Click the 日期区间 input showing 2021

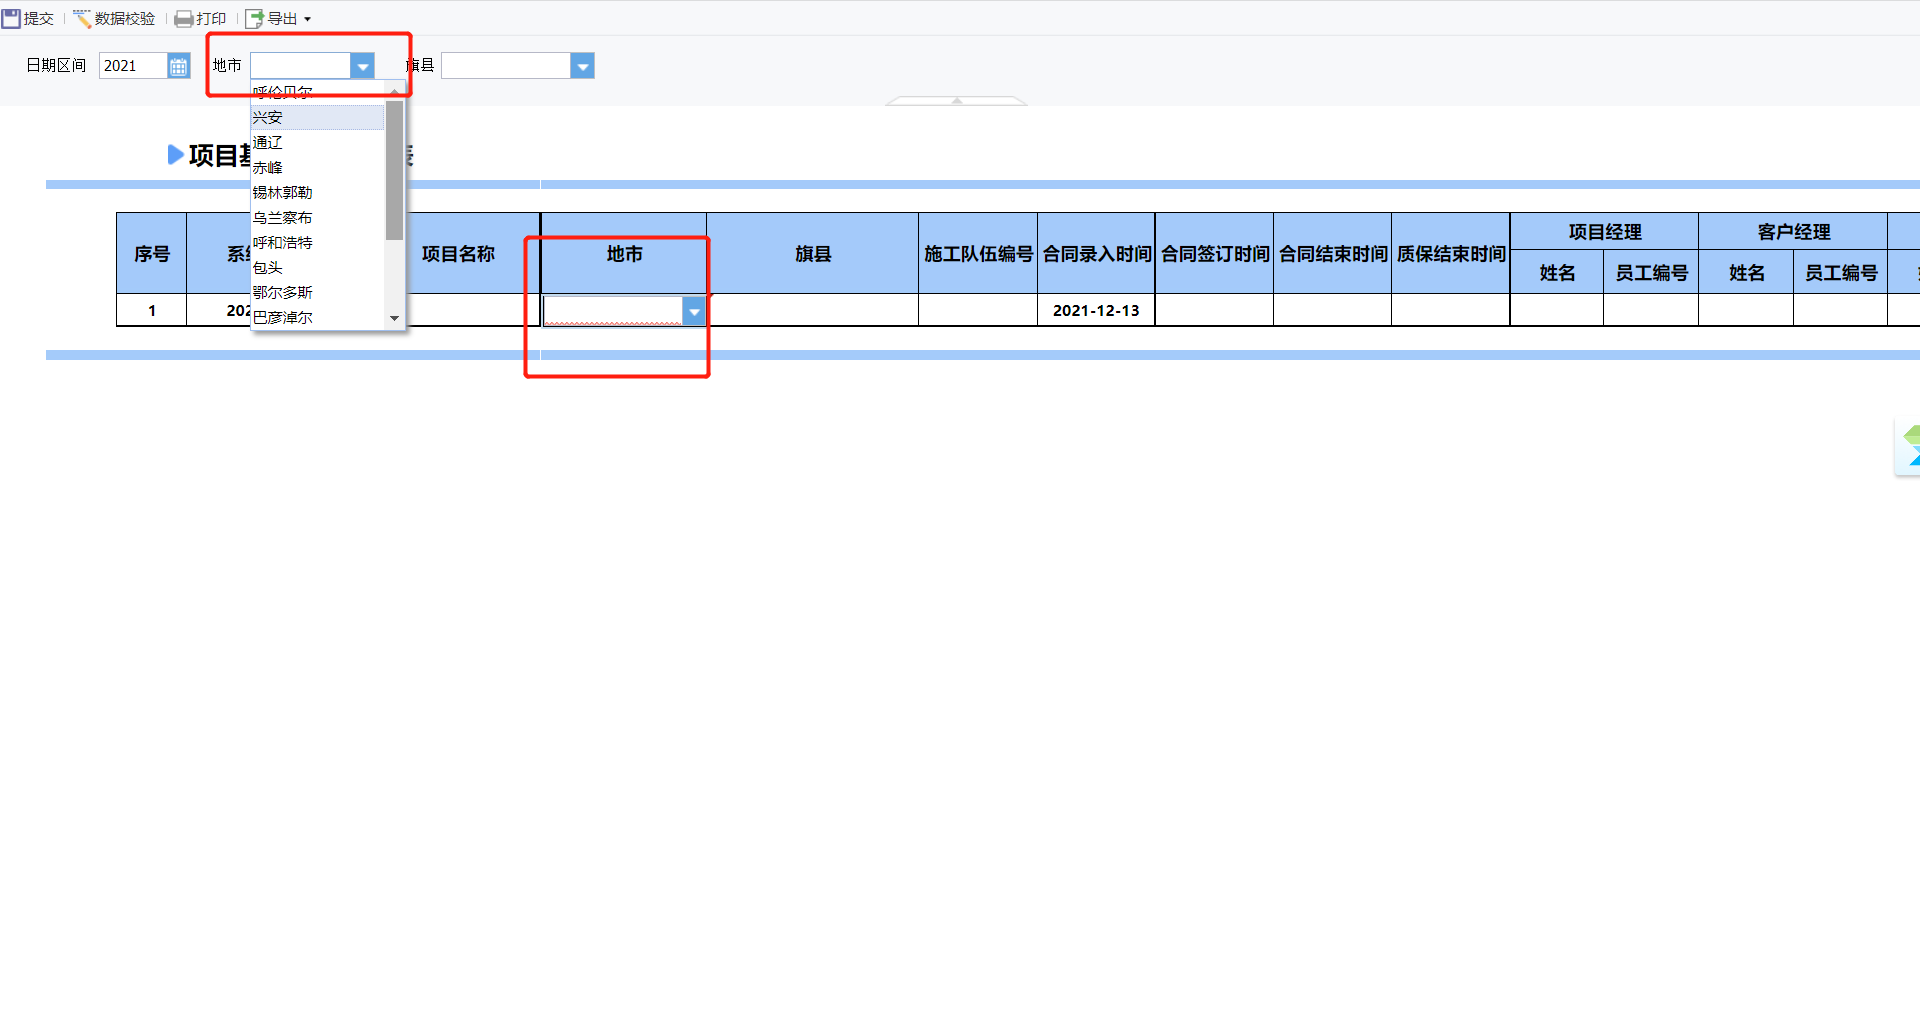[133, 66]
